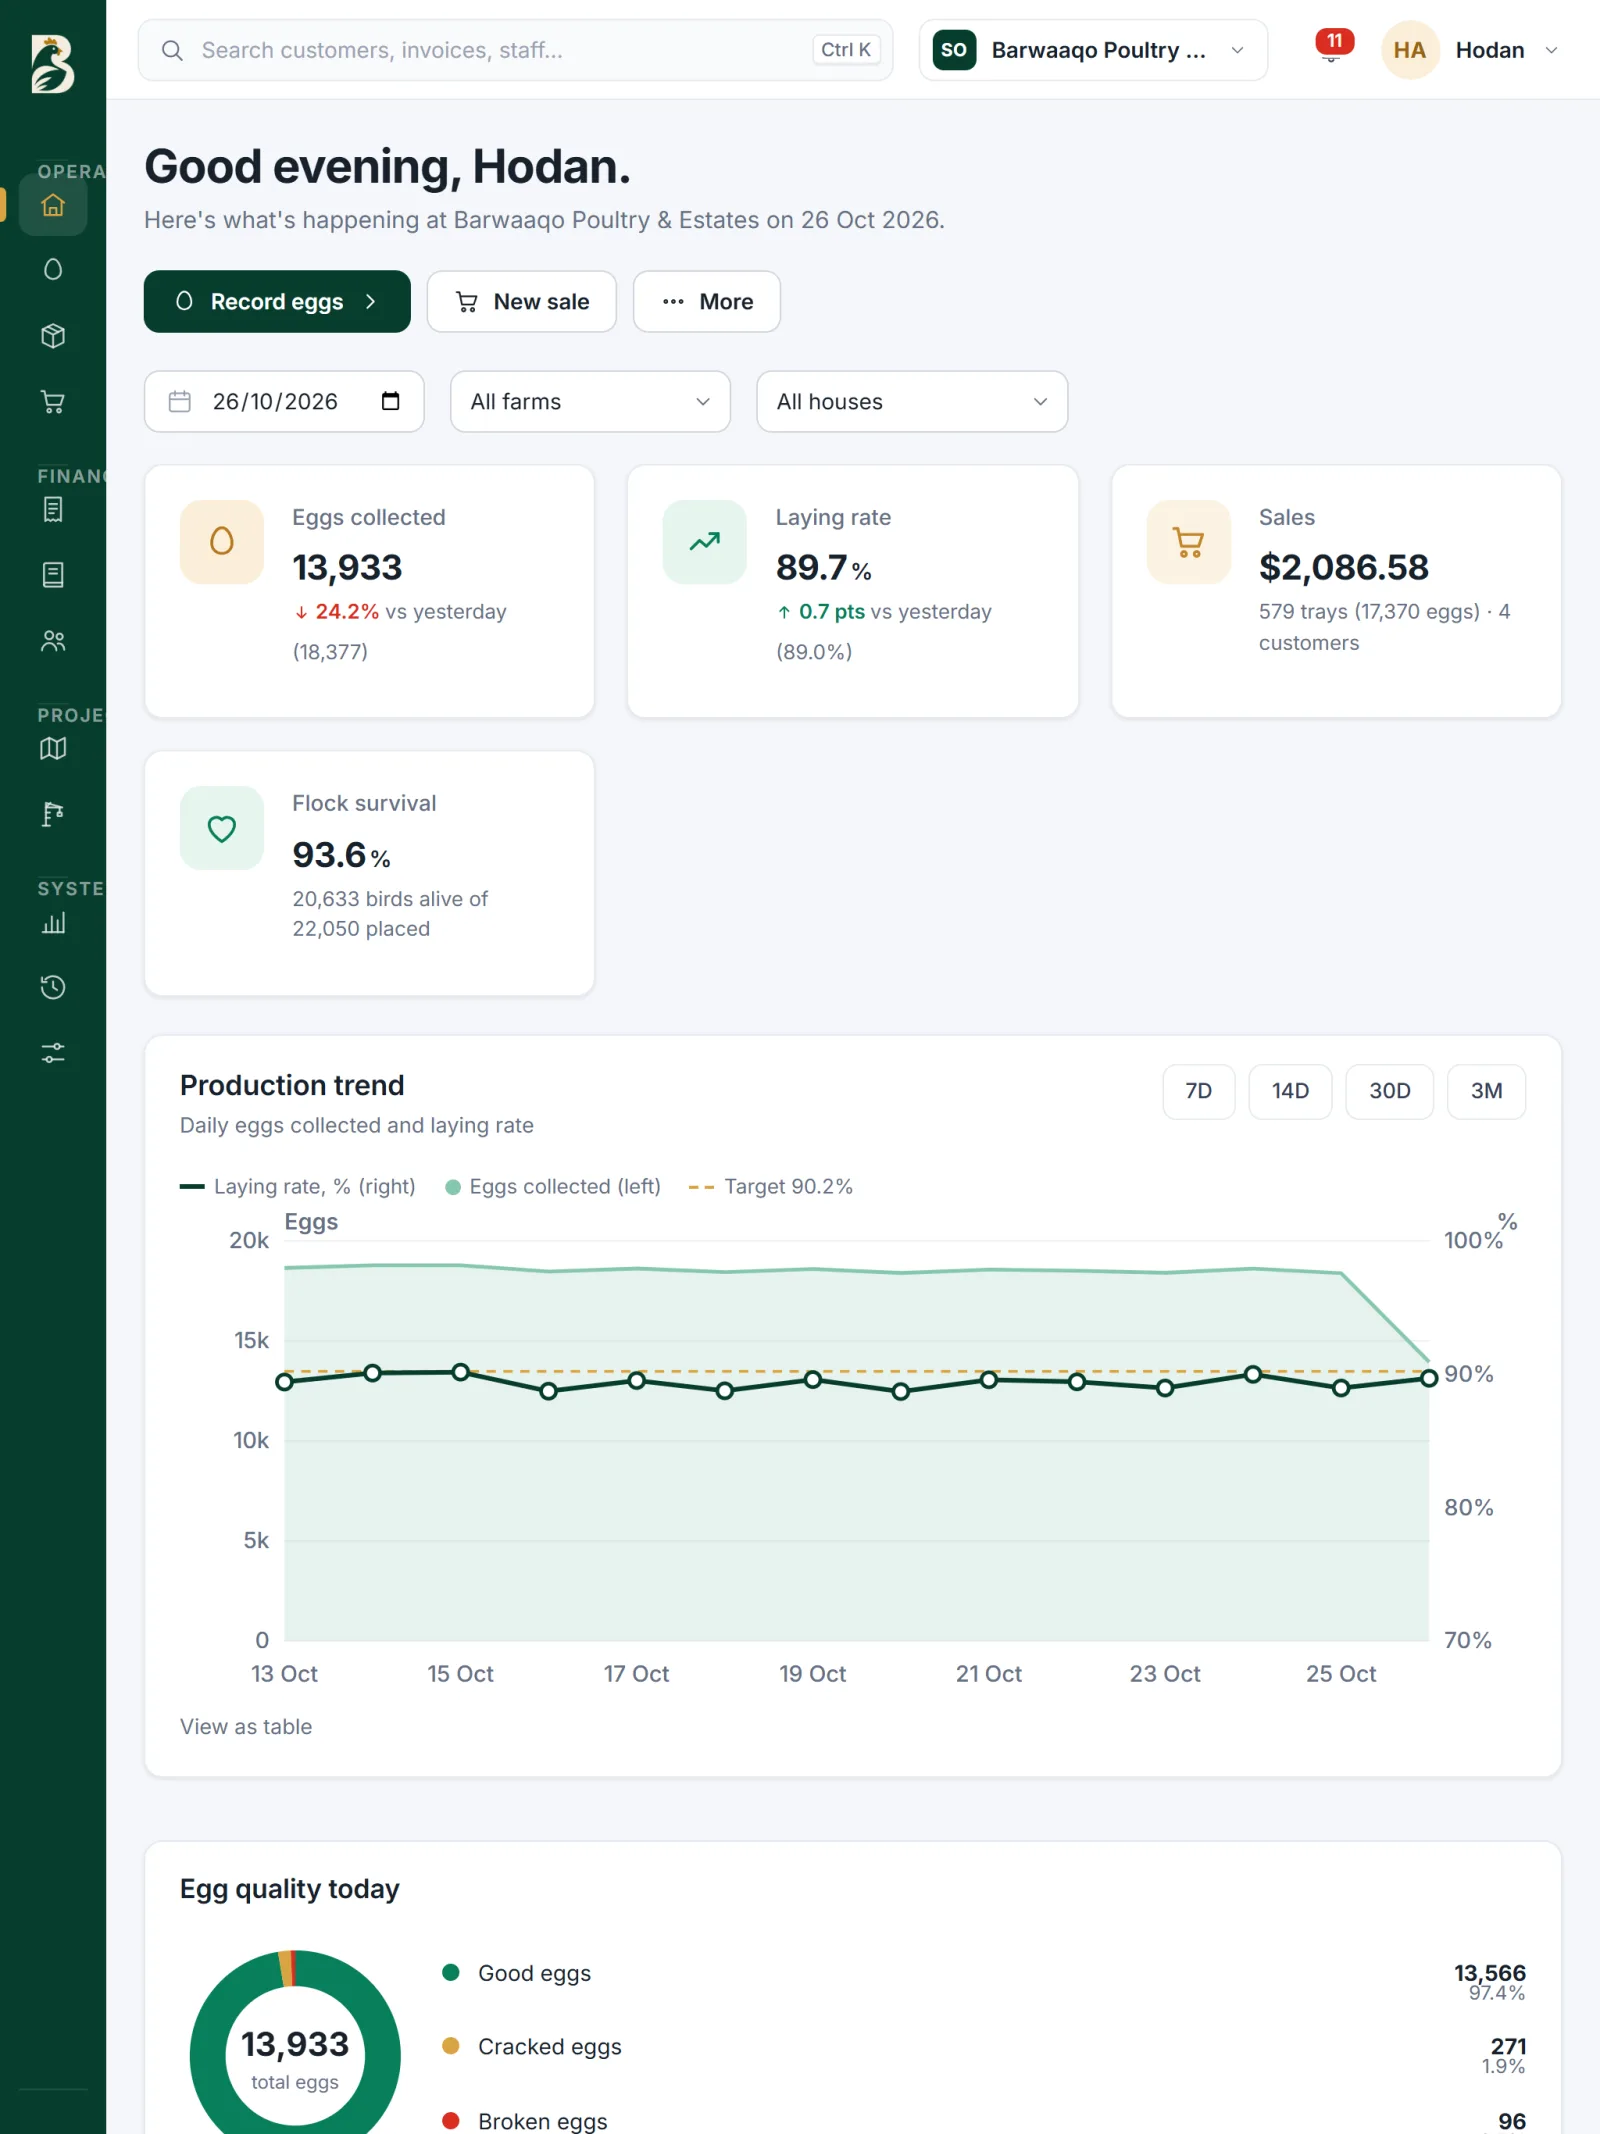
Task: Click the Cracked eggs amber swatch
Action: (x=451, y=2046)
